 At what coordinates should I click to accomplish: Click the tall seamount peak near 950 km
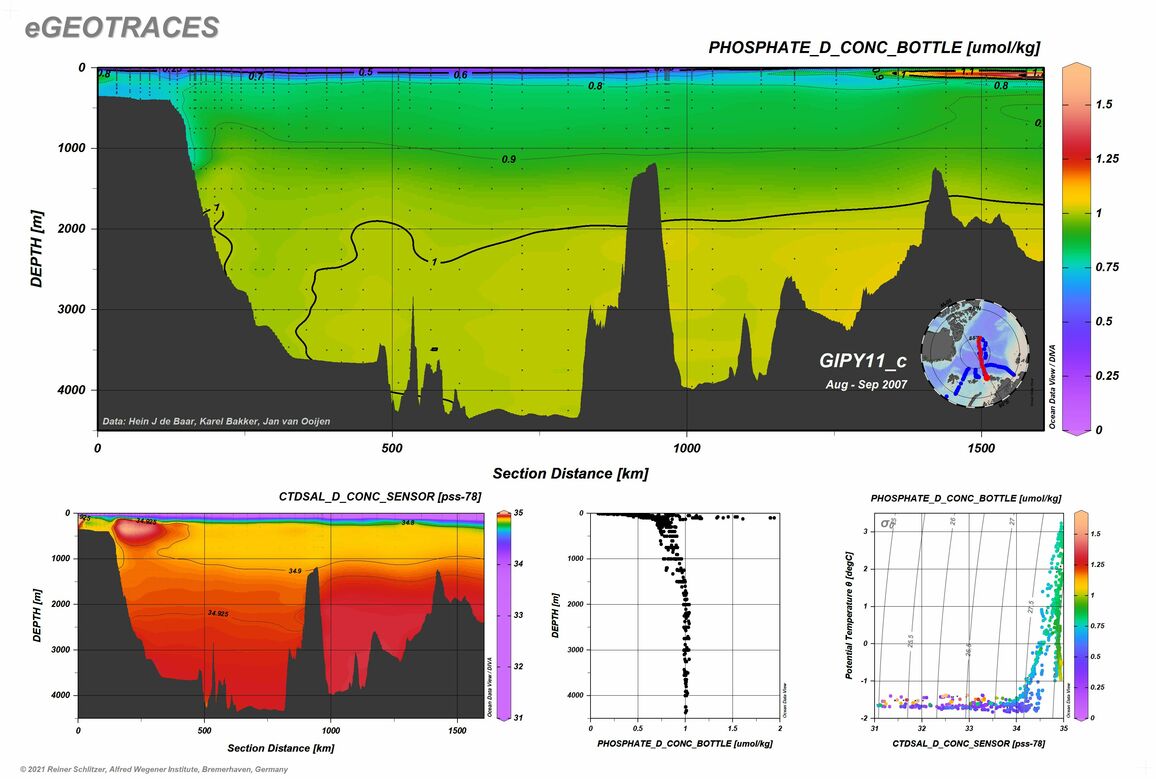pos(647,221)
